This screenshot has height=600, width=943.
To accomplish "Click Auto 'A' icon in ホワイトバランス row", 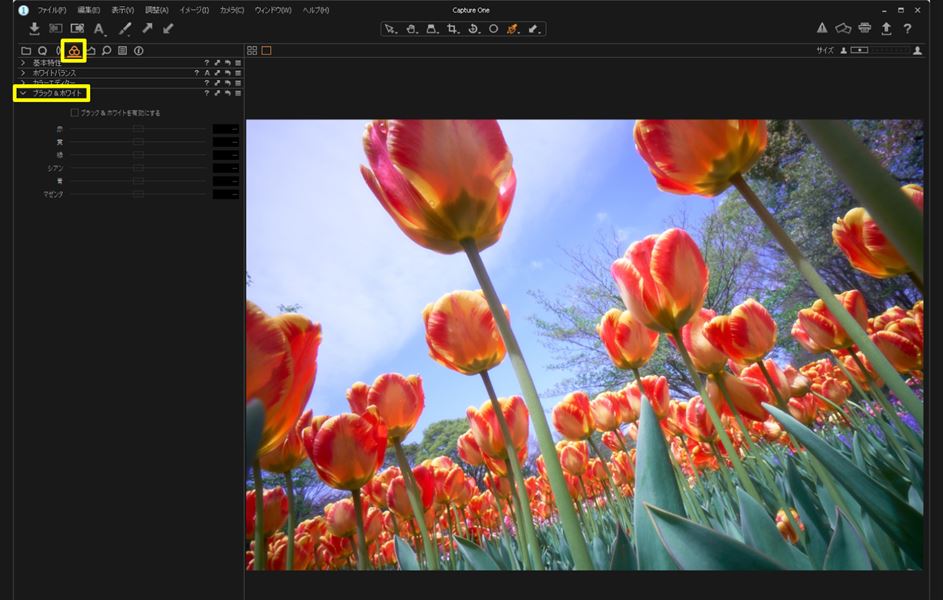I will [207, 73].
